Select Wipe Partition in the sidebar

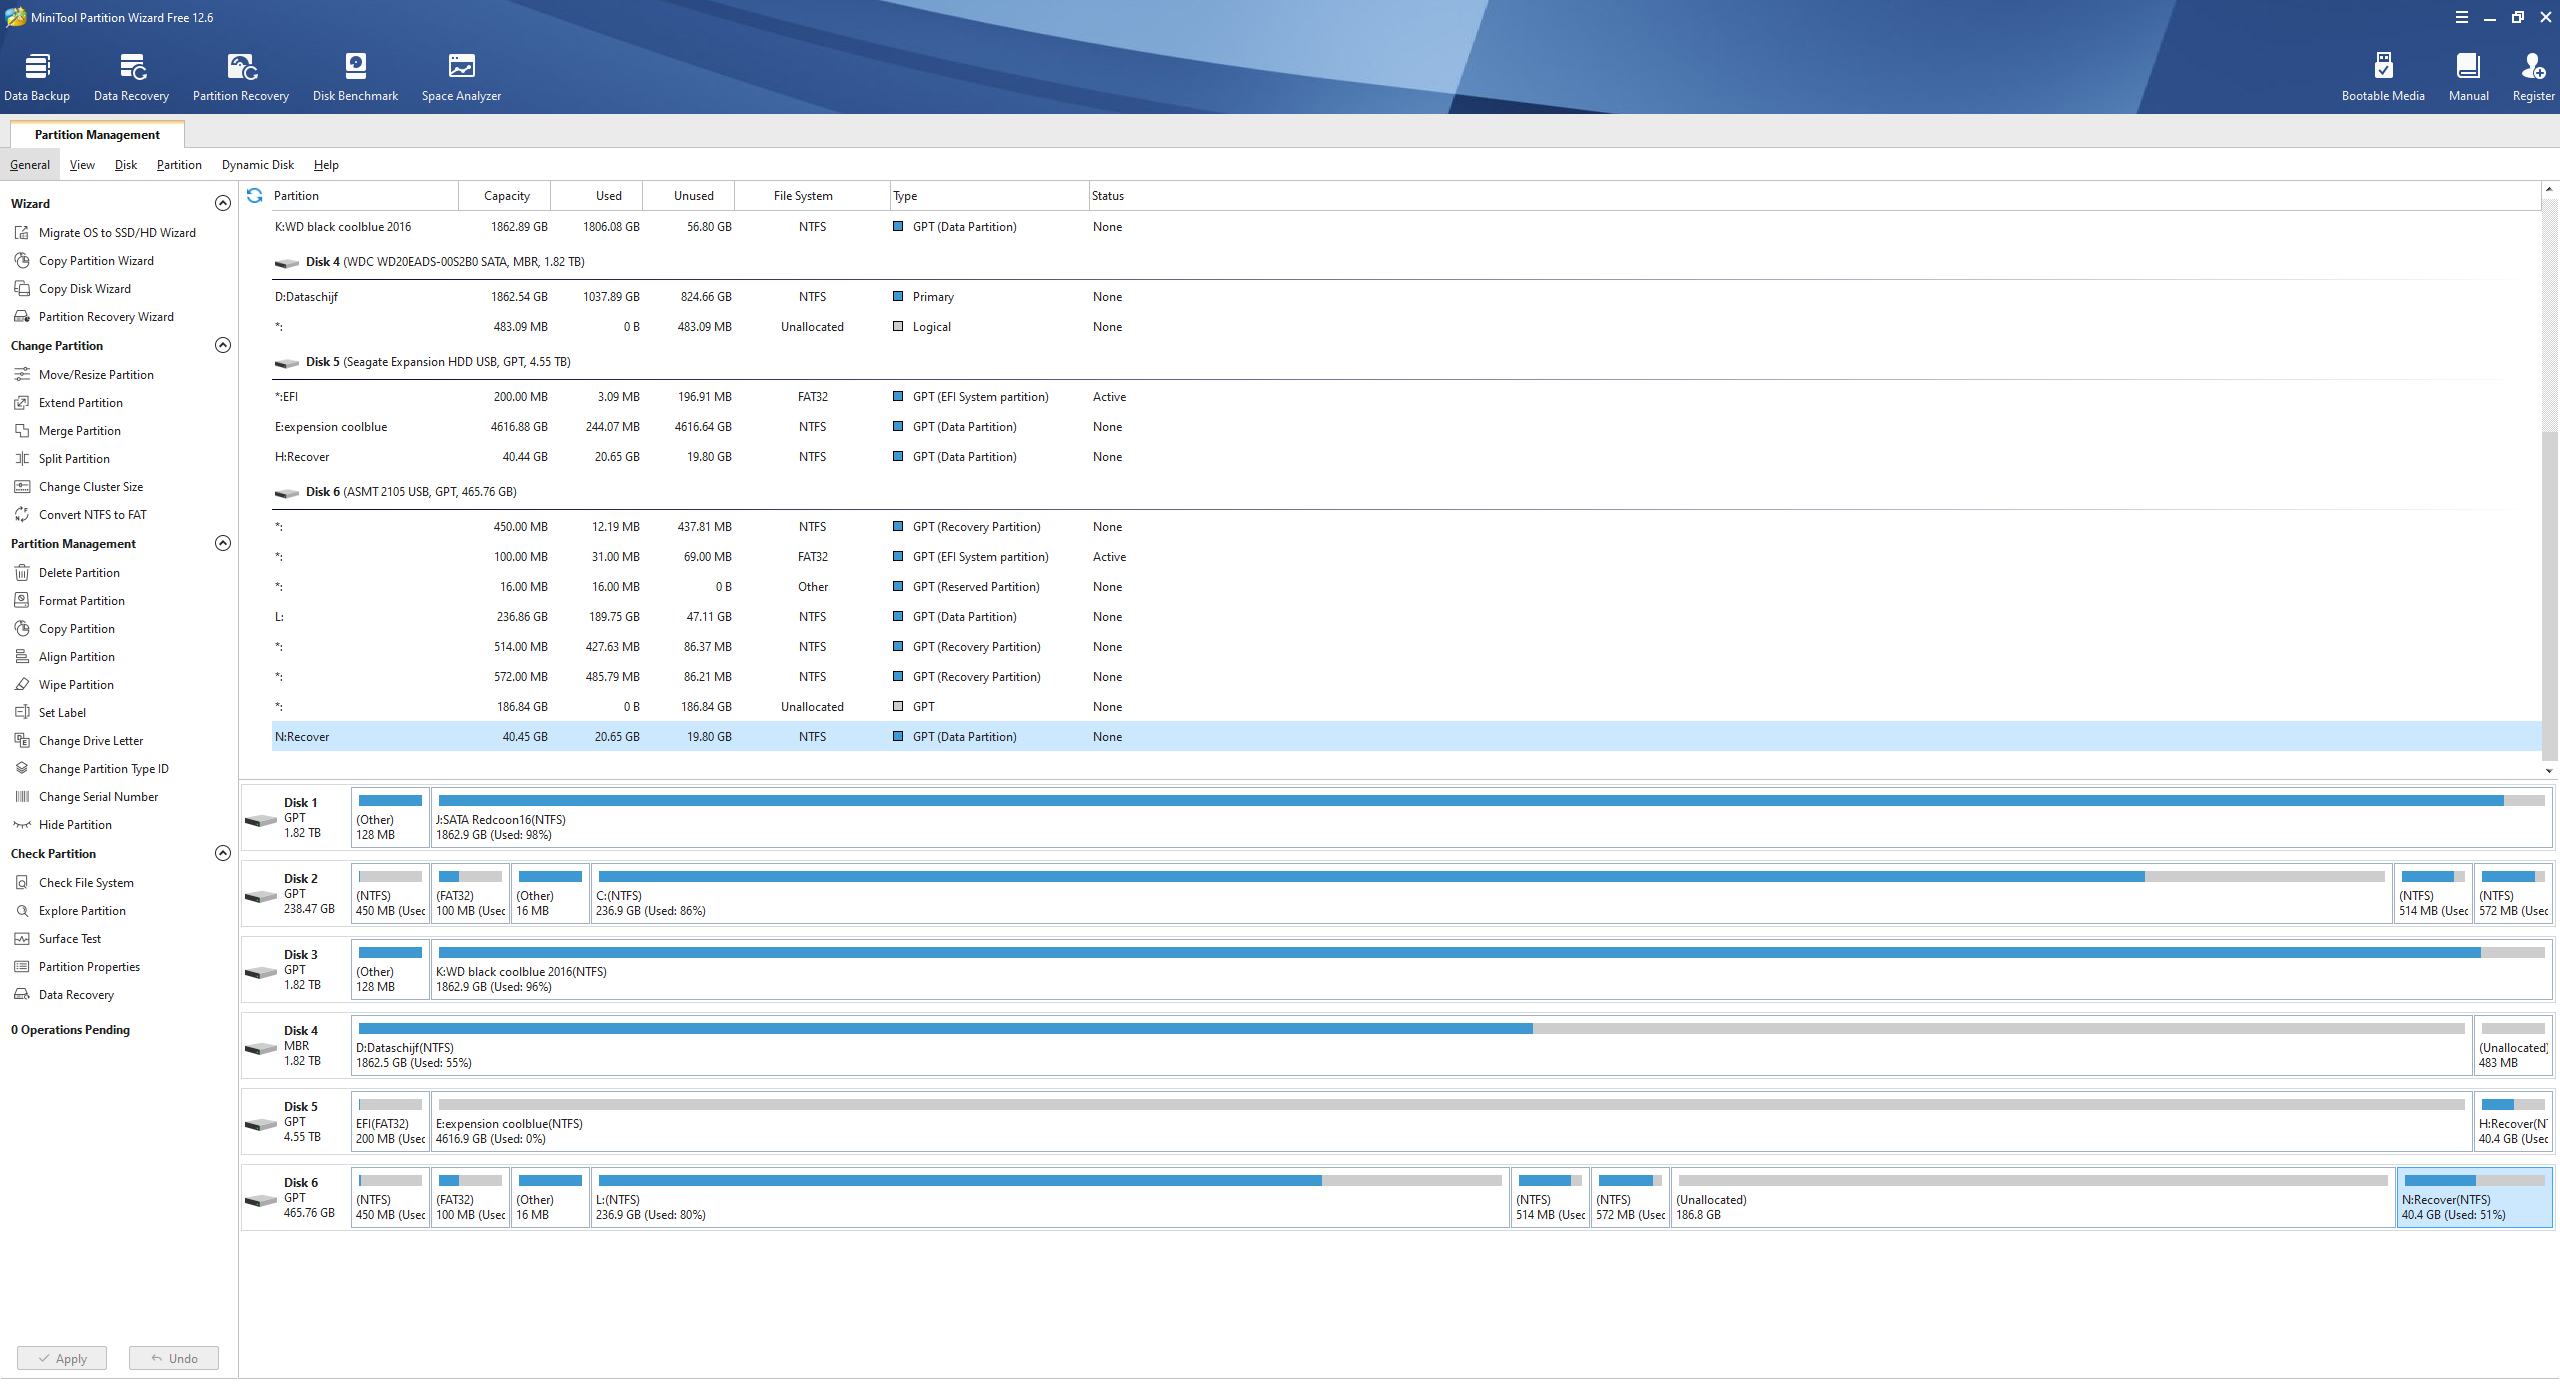click(x=76, y=685)
